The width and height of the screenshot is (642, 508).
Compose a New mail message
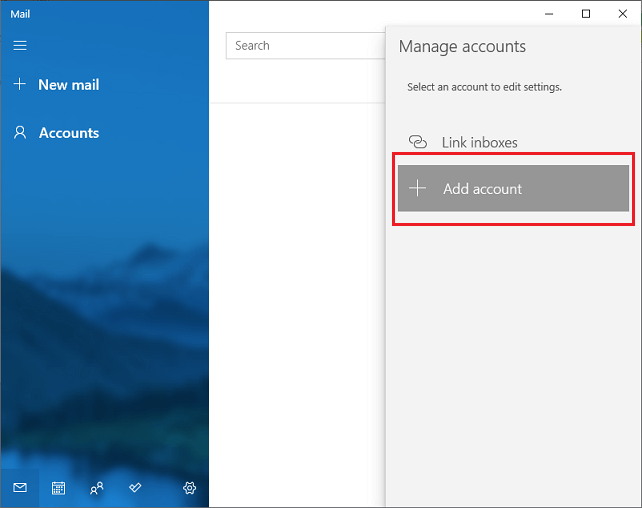[57, 85]
